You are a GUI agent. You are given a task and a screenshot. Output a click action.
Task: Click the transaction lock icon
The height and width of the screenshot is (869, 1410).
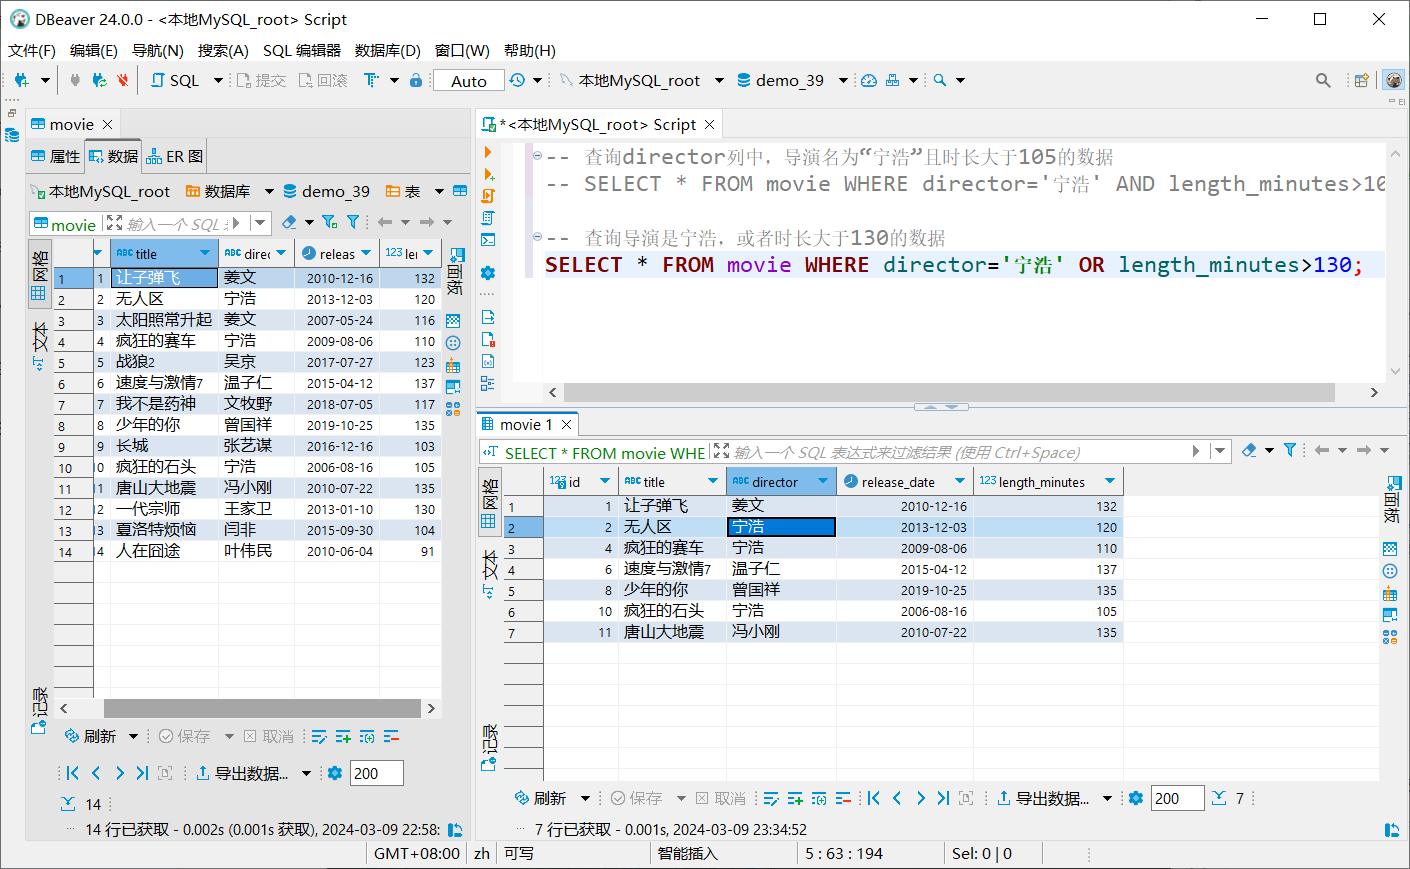[416, 80]
